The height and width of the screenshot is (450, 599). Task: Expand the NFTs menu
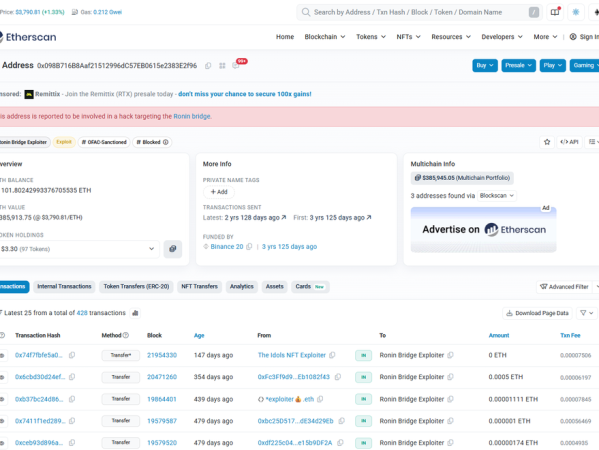[408, 37]
